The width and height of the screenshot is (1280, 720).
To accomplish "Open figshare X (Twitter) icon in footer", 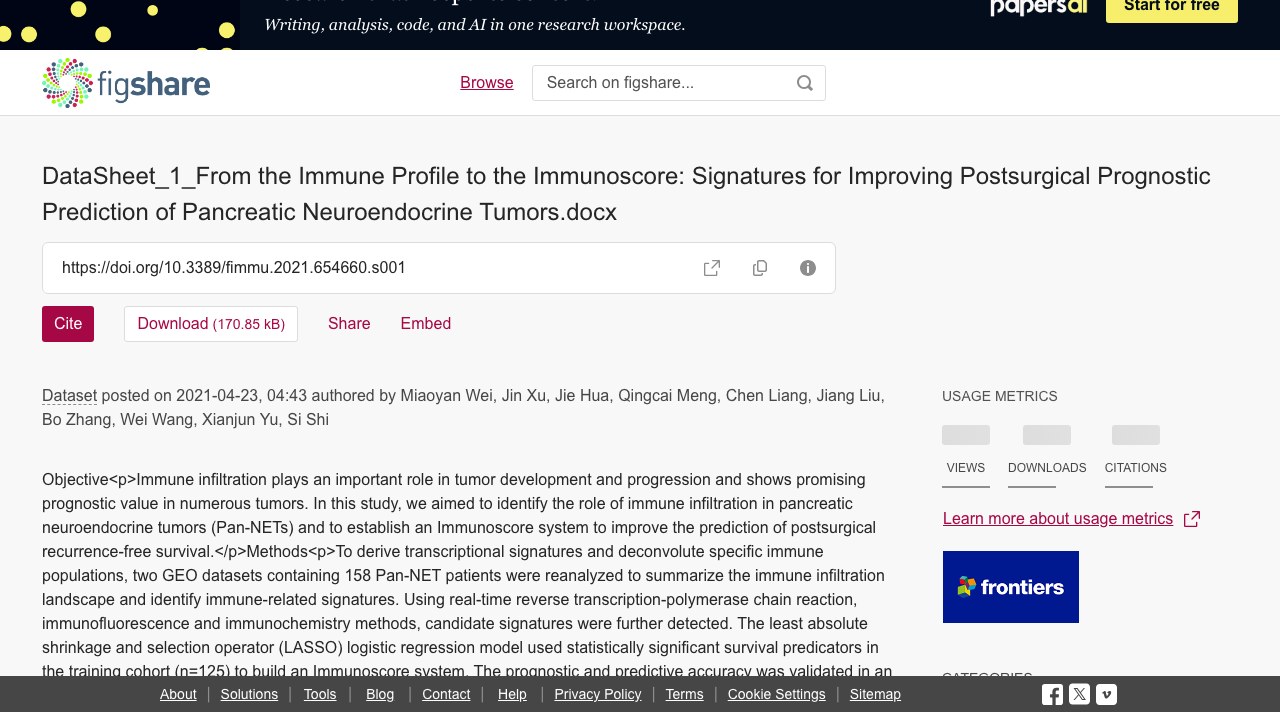I will [1079, 694].
